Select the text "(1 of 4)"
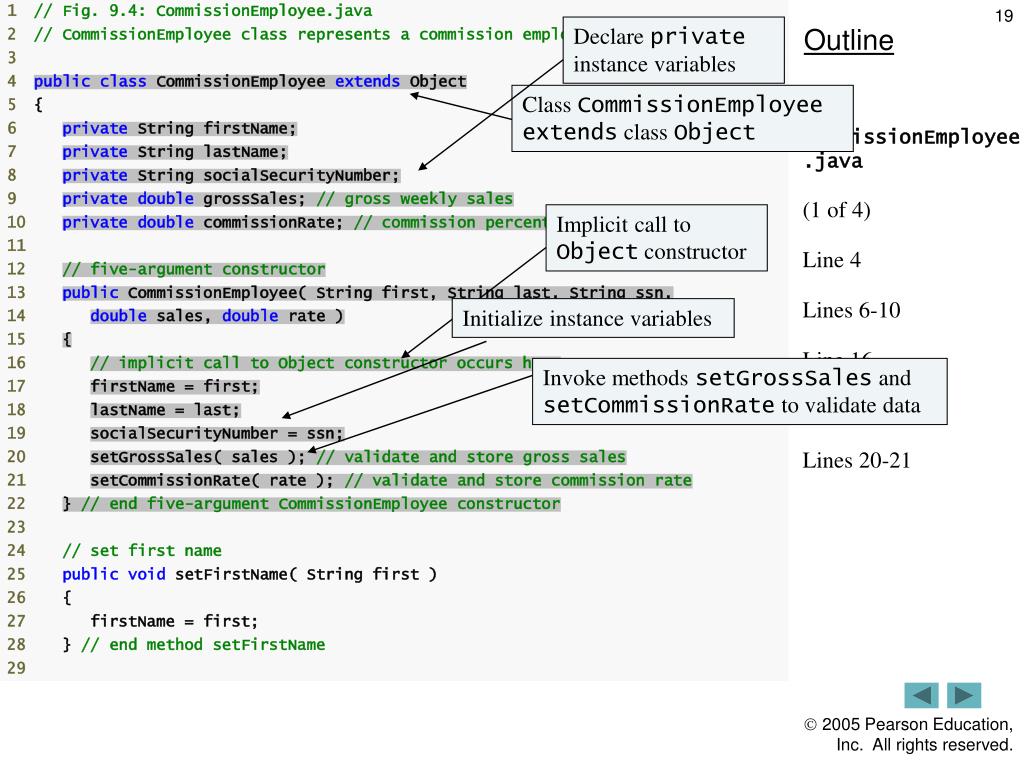The width and height of the screenshot is (1024, 768). [x=837, y=210]
